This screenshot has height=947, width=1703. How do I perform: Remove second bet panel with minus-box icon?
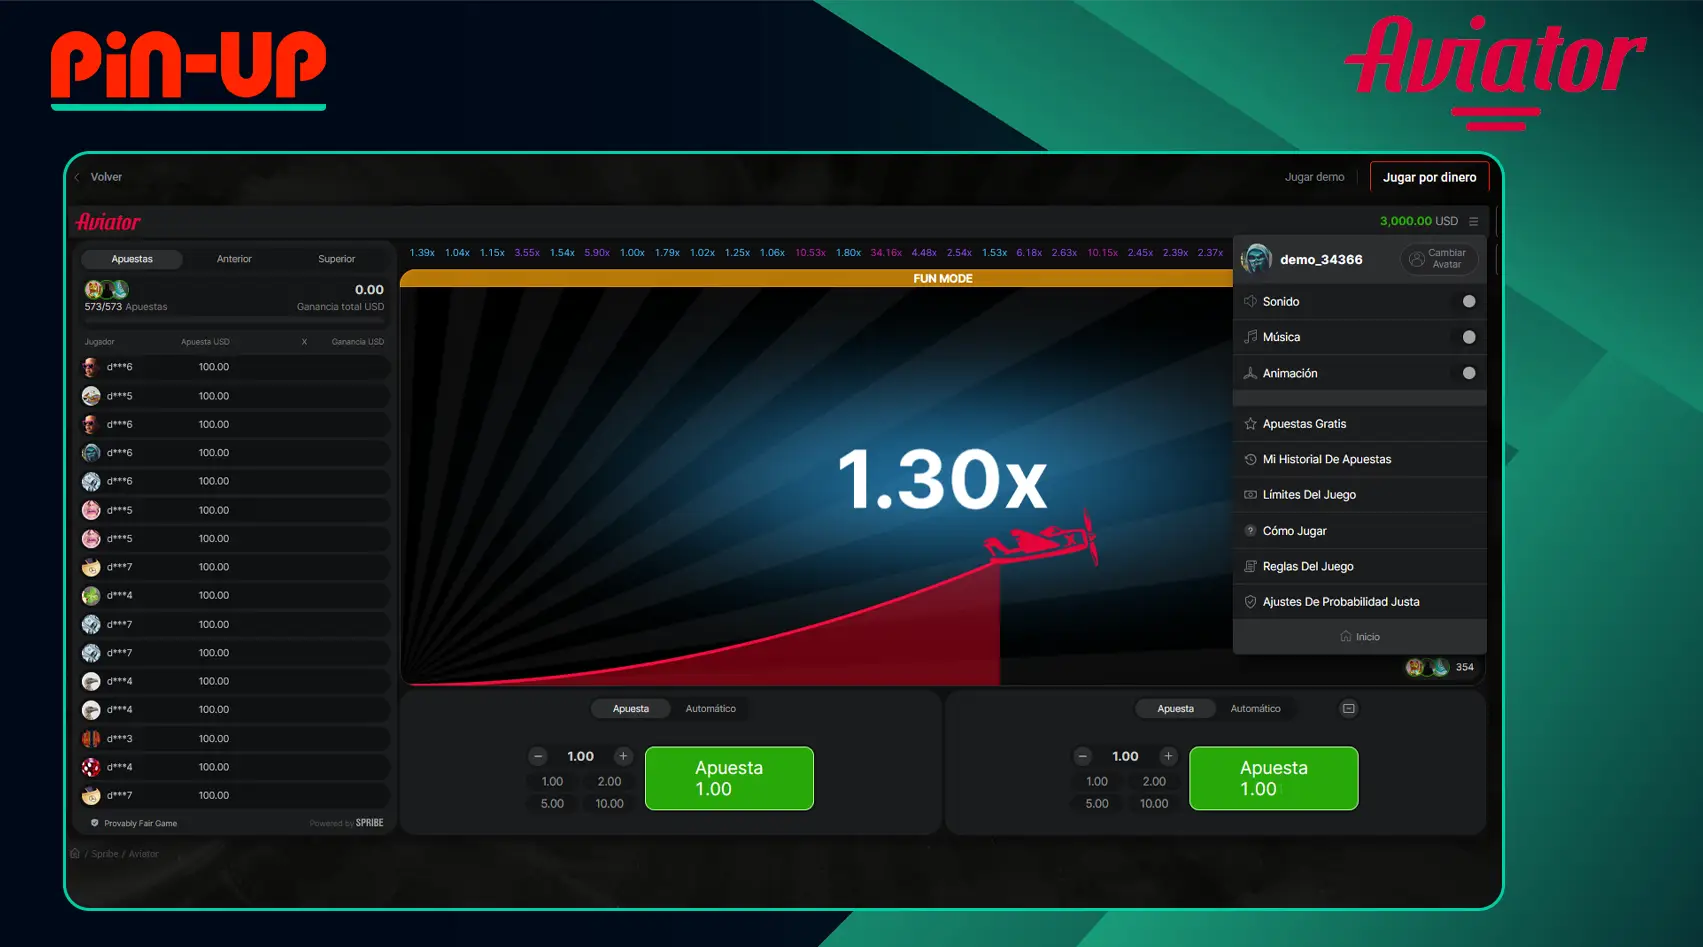(x=1349, y=708)
